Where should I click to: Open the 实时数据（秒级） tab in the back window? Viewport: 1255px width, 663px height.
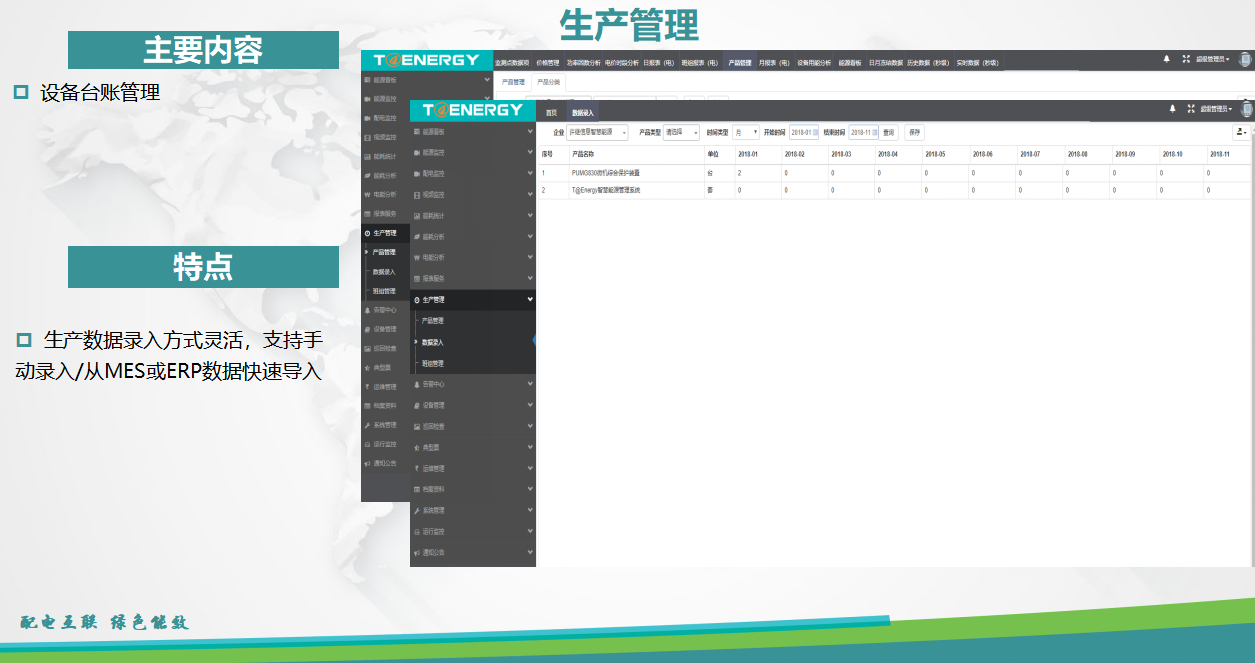(976, 62)
